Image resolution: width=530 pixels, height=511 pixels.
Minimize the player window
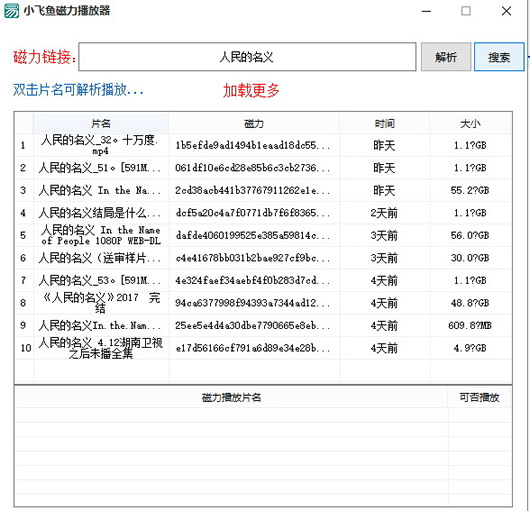[426, 11]
